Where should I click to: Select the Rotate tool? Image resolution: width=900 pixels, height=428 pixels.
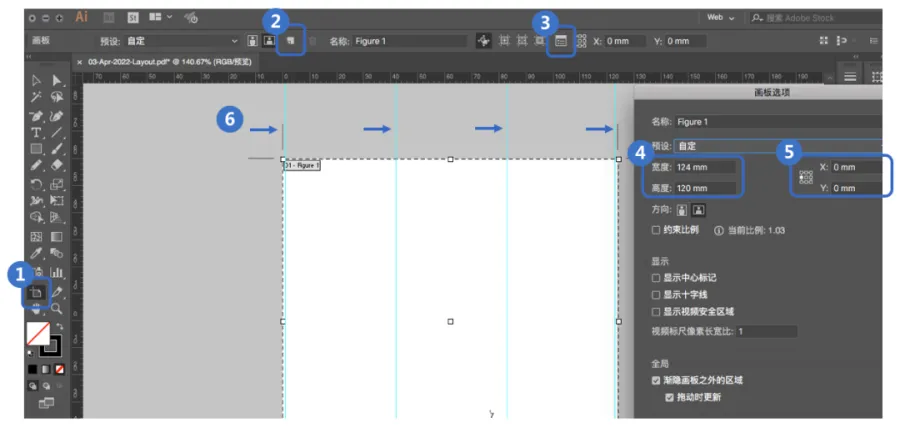click(37, 184)
